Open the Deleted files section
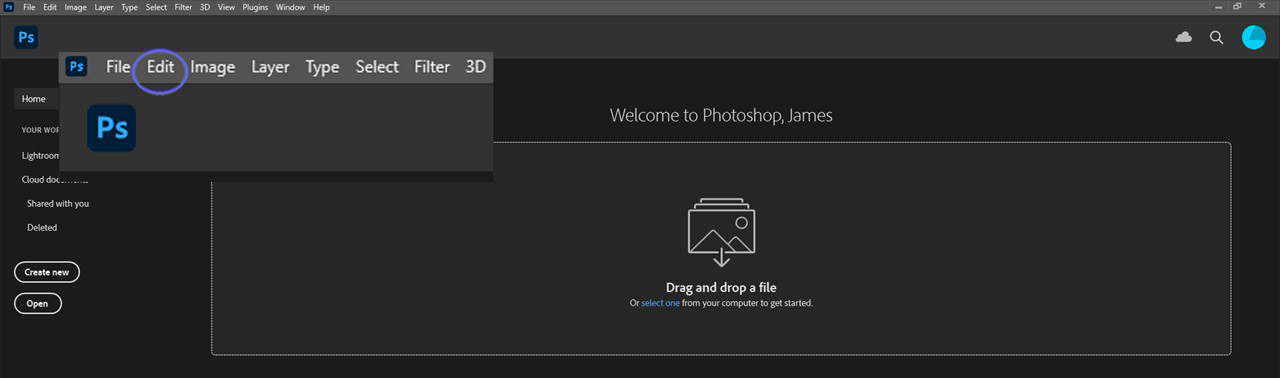This screenshot has width=1280, height=378. 42,227
